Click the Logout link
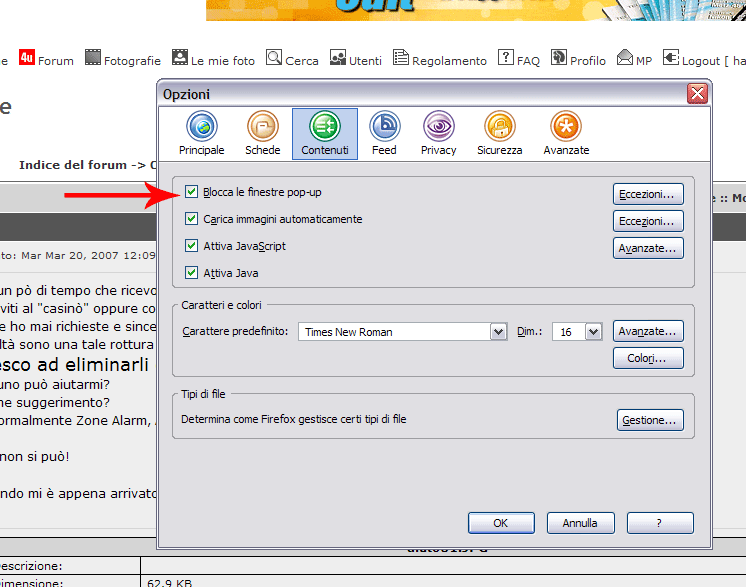Screen dimensions: 746x587 [x=701, y=61]
